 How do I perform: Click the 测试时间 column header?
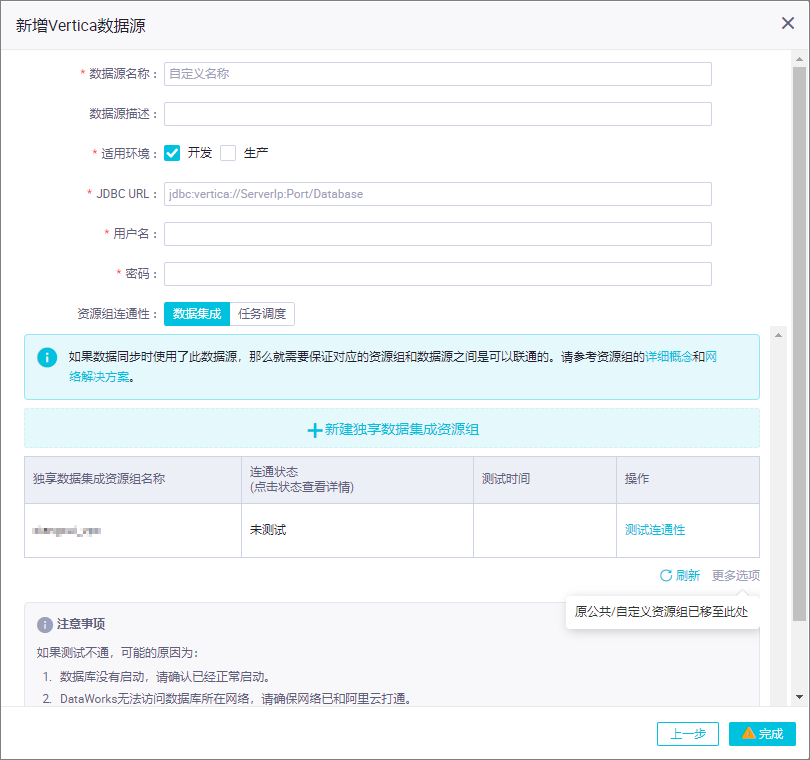point(544,479)
